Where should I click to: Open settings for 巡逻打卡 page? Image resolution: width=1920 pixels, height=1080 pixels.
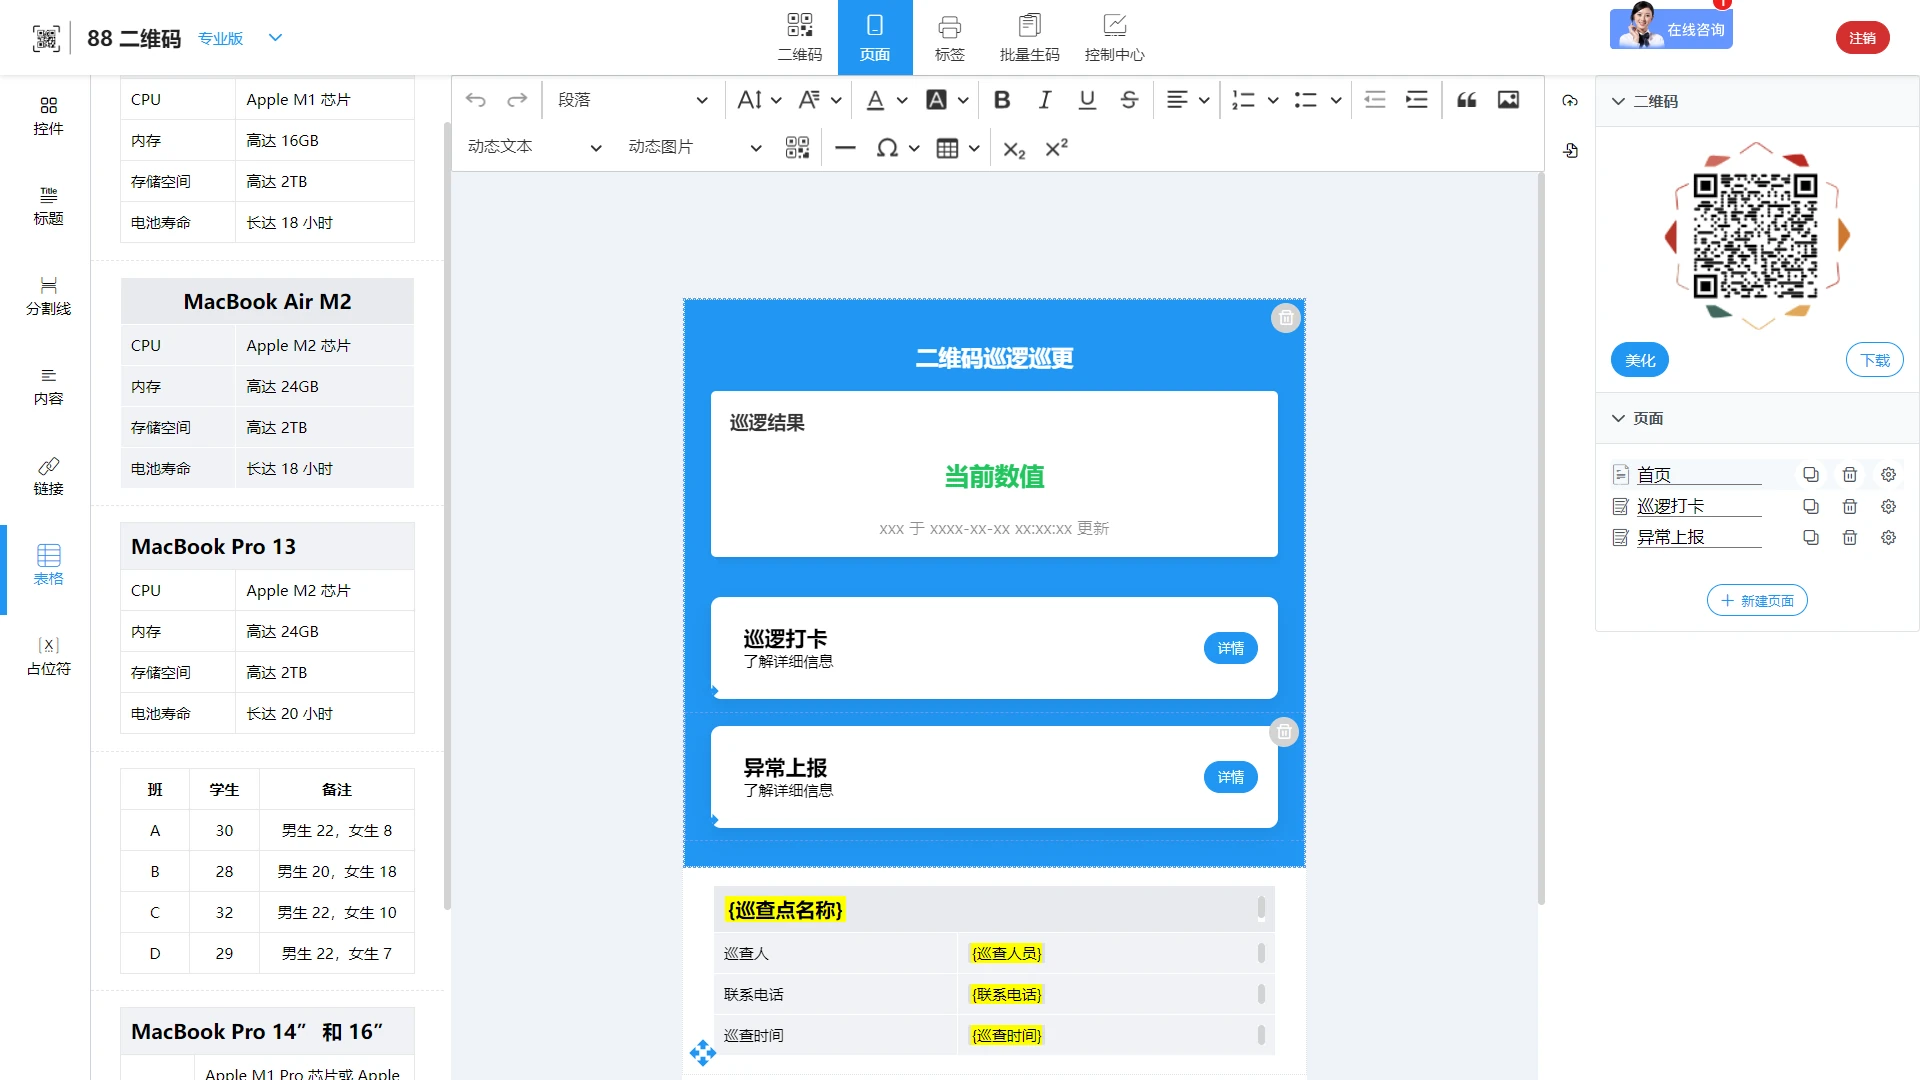pos(1888,506)
